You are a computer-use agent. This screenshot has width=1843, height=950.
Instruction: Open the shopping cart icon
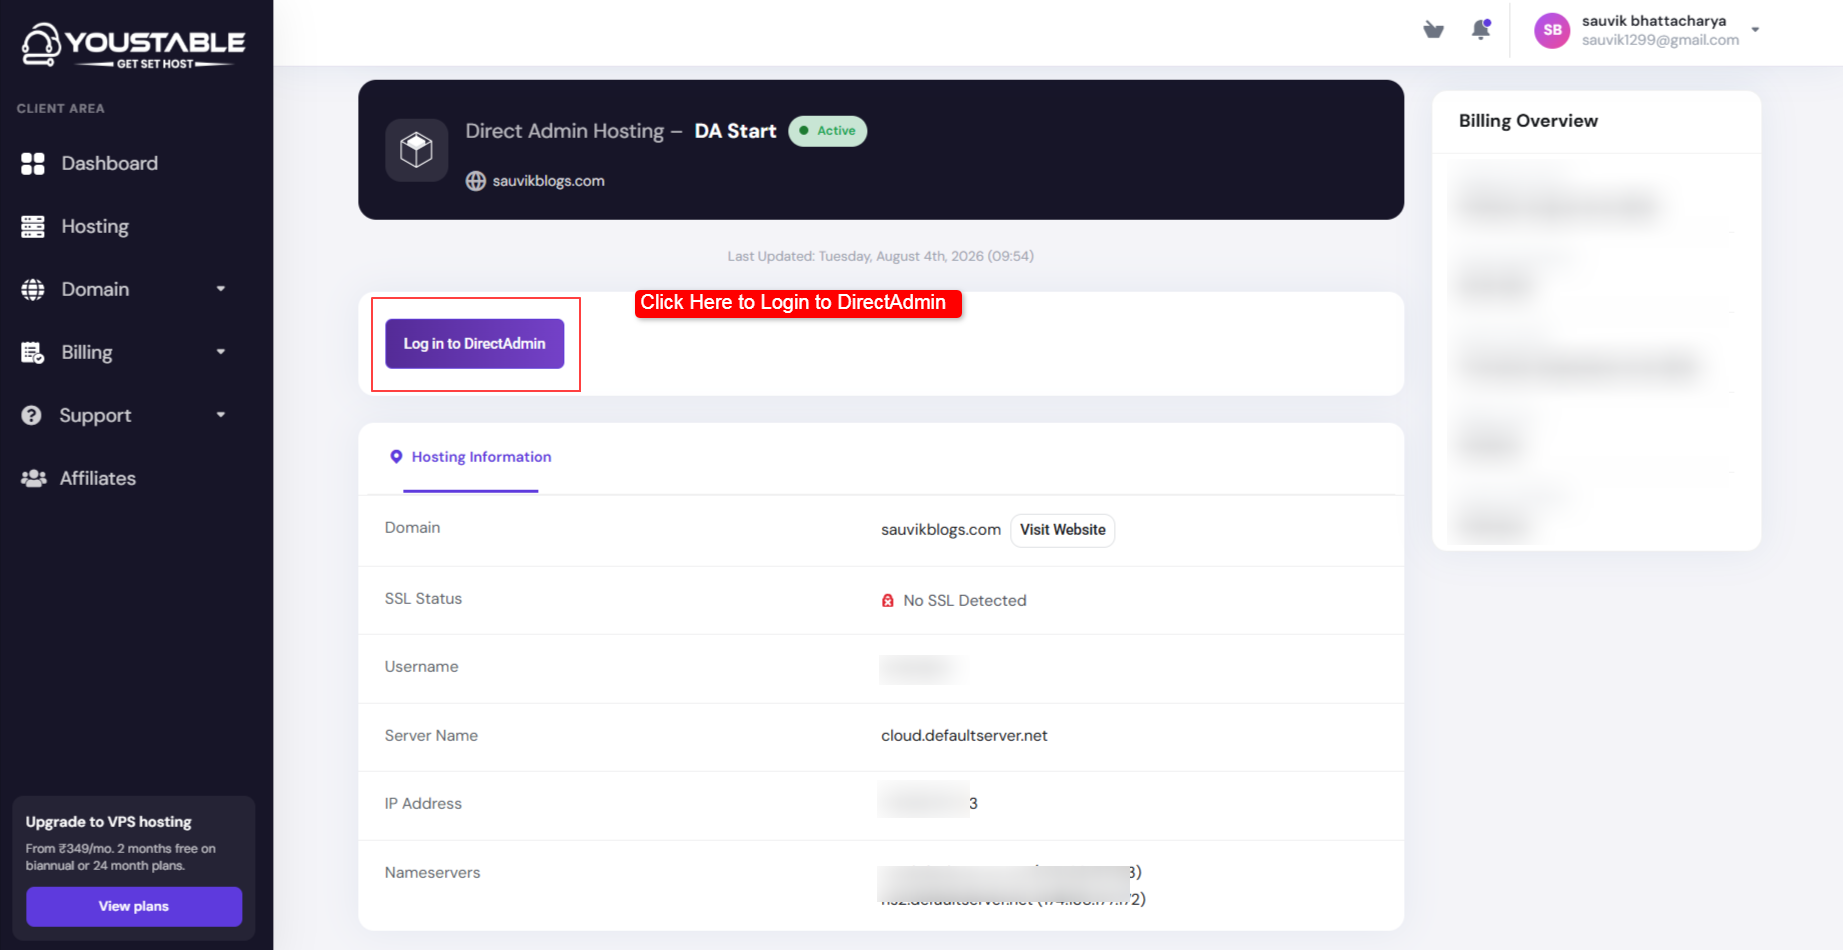point(1433,30)
